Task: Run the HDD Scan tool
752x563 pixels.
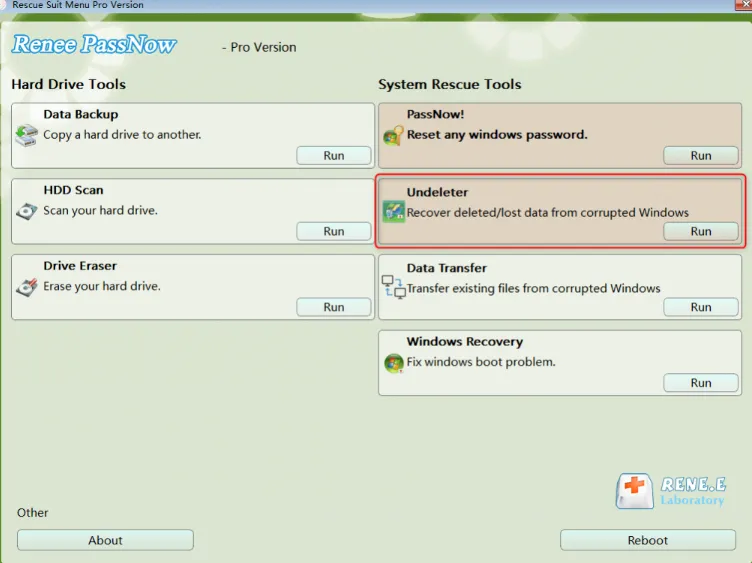Action: click(x=334, y=231)
